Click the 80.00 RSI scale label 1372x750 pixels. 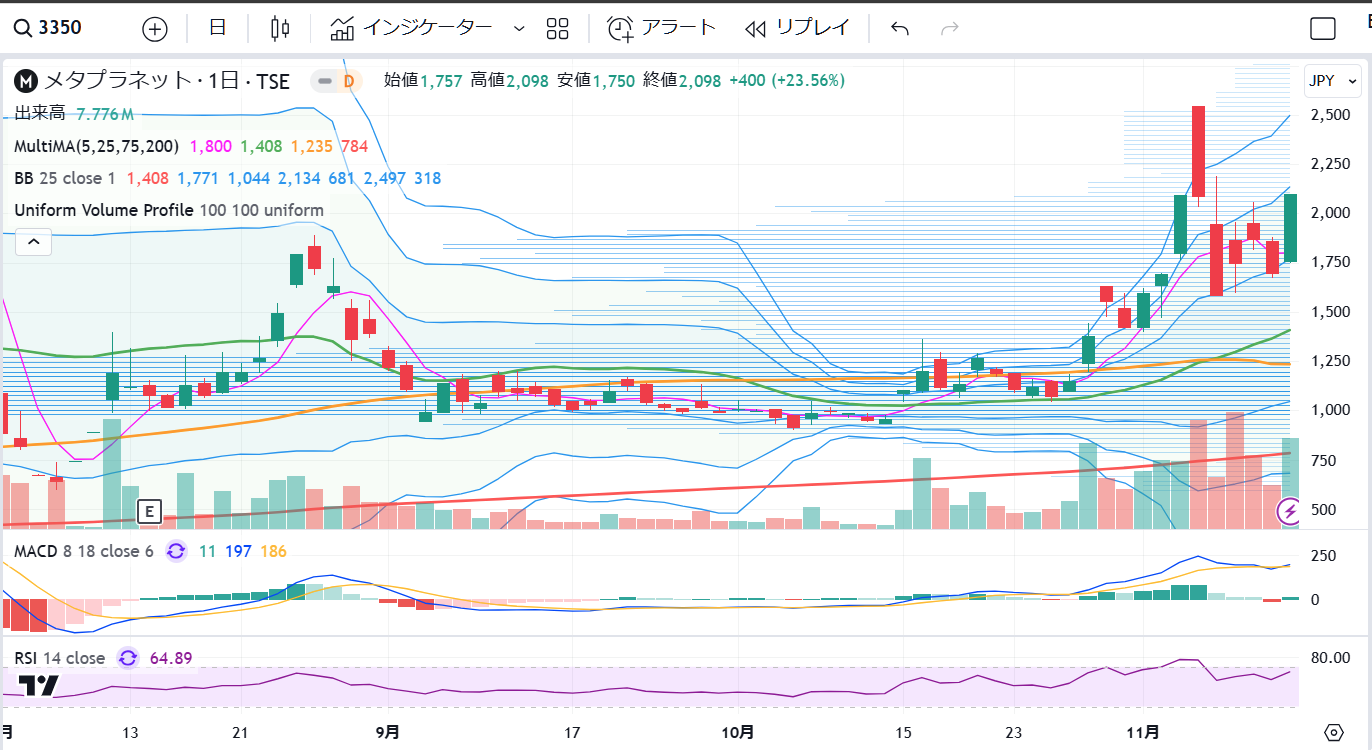(1331, 657)
